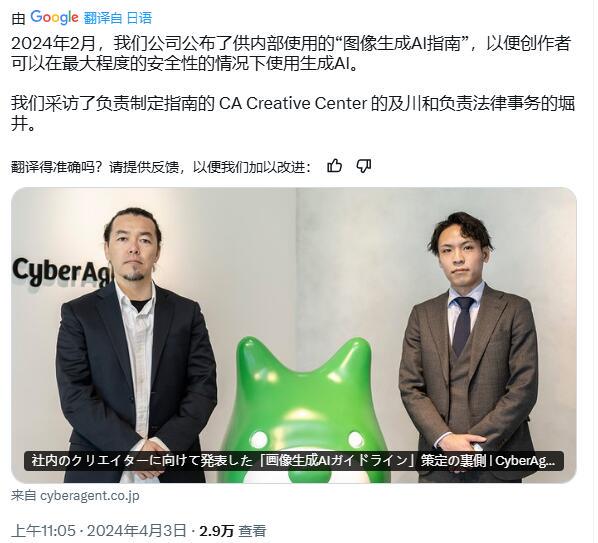The height and width of the screenshot is (543, 598).
Task: Click the Japanese article title caption overlay
Action: [x=294, y=461]
